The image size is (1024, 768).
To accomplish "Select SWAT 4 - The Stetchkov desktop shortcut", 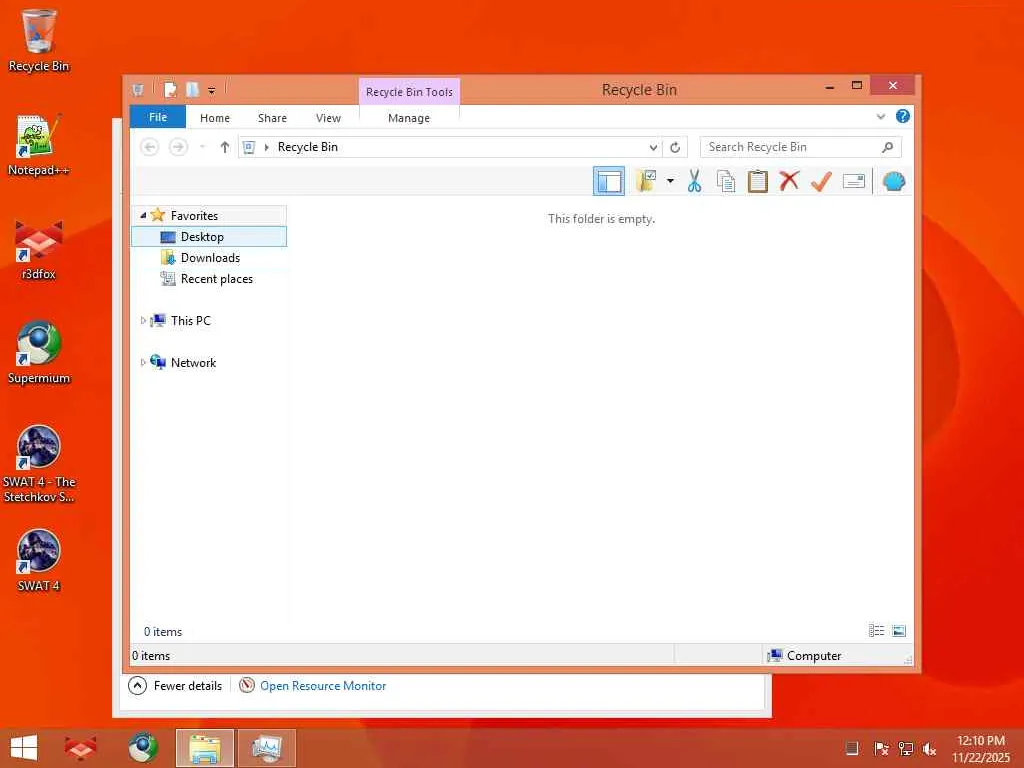I will pos(39,464).
